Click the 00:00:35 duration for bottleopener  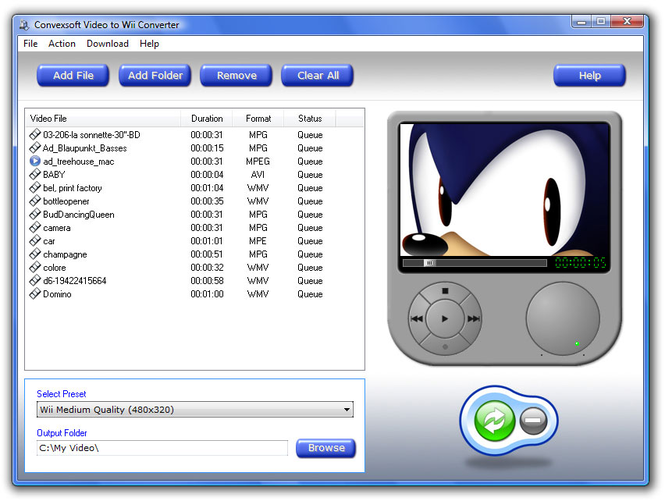(207, 201)
